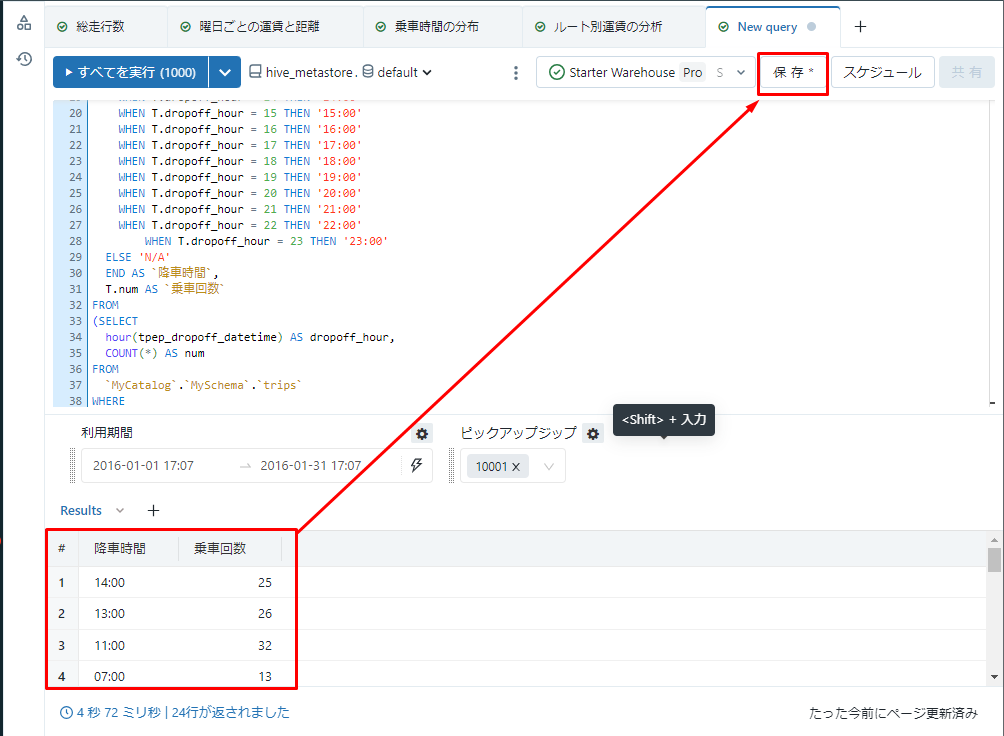Open the スケジュール schedule button
1004x736 pixels.
click(x=882, y=72)
